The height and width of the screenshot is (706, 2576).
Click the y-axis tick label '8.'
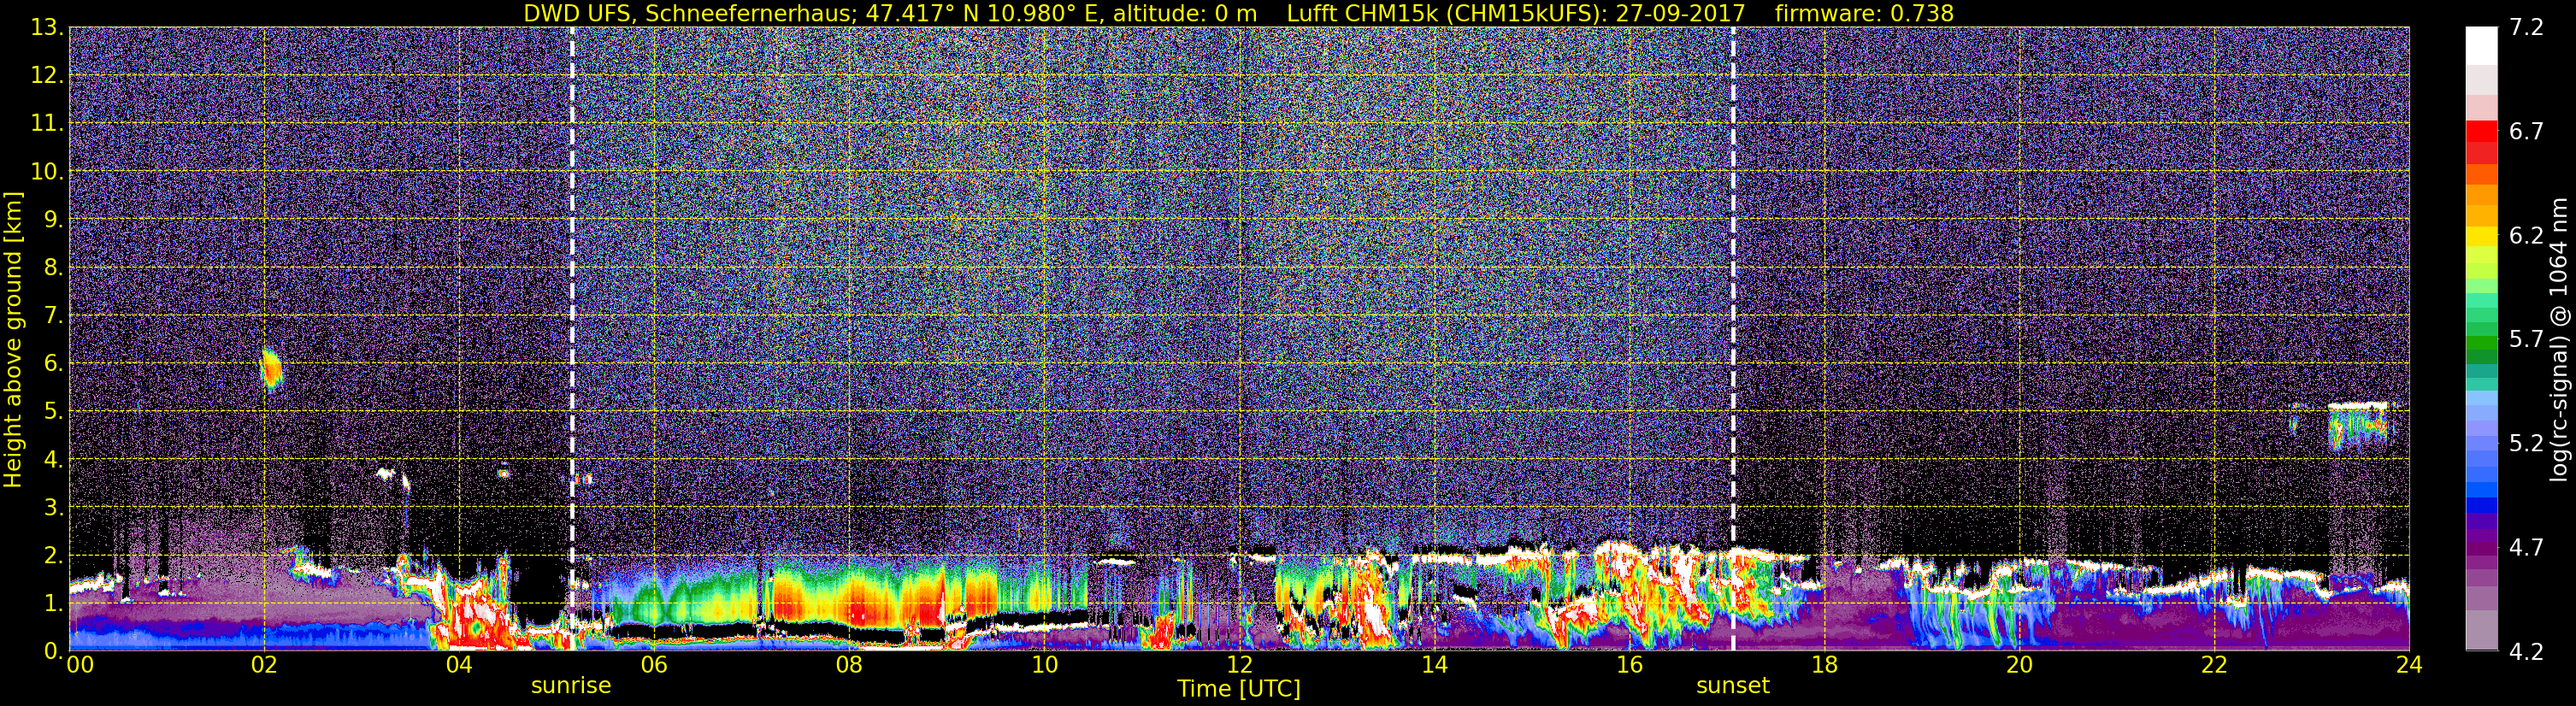pos(53,268)
